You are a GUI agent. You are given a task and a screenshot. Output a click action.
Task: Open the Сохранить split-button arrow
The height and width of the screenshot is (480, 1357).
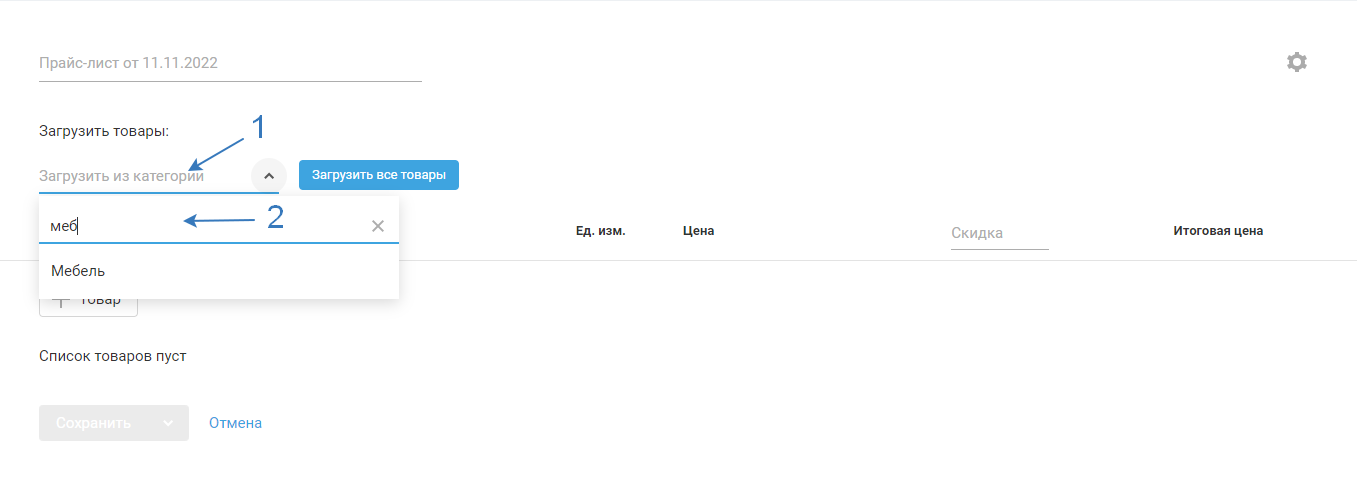click(168, 423)
